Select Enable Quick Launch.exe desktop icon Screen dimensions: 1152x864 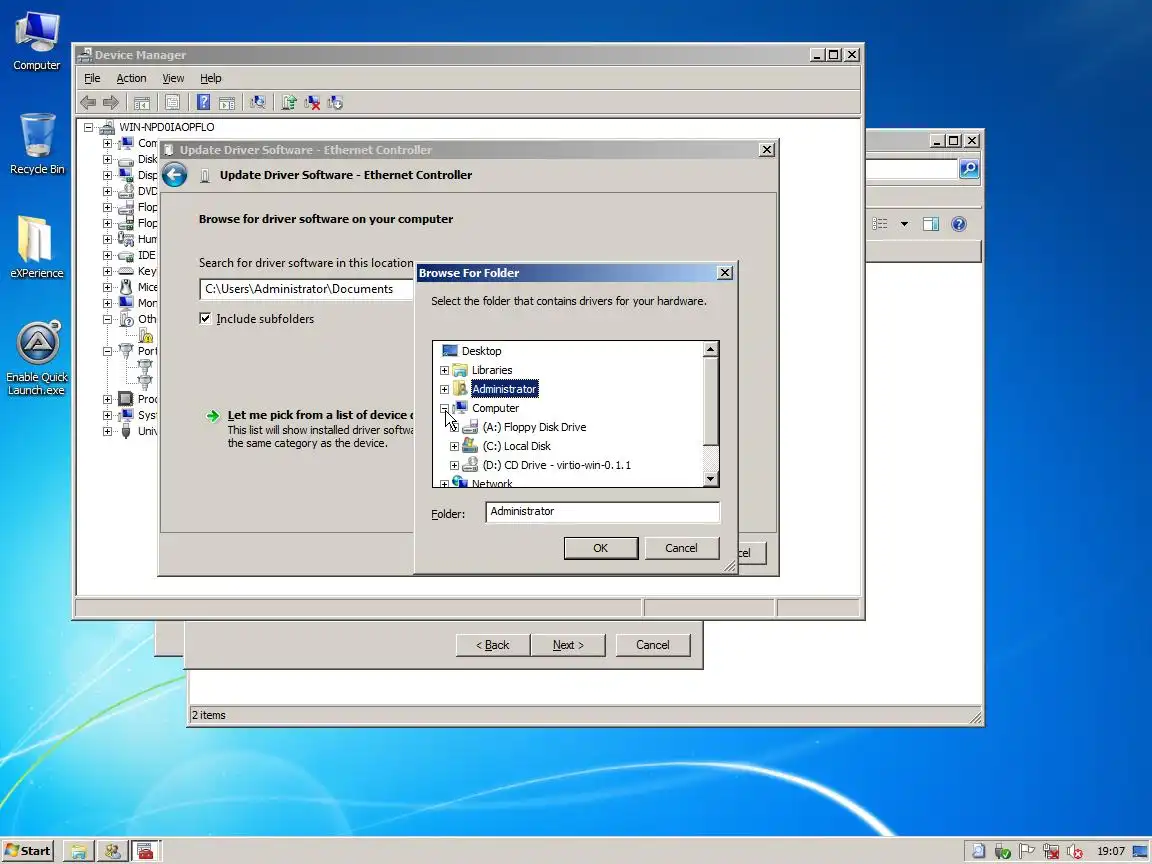pos(37,359)
